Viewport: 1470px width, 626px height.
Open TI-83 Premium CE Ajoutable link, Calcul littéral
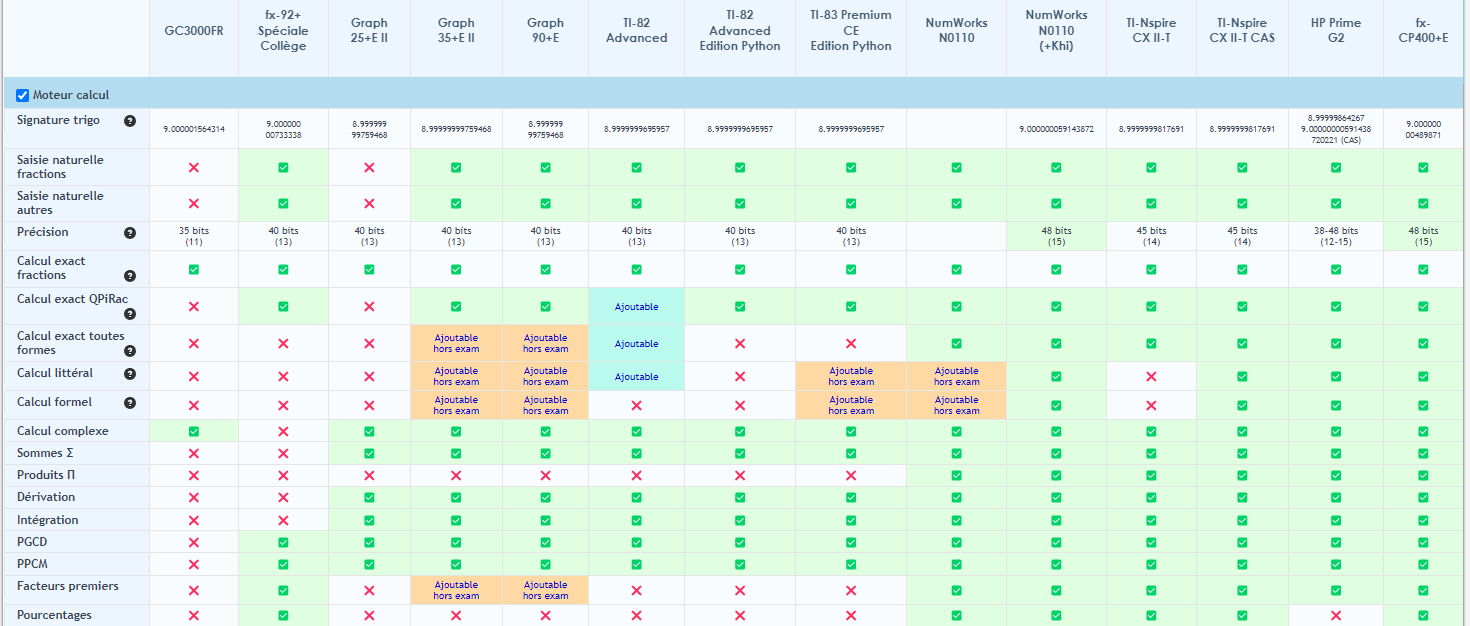coord(851,376)
